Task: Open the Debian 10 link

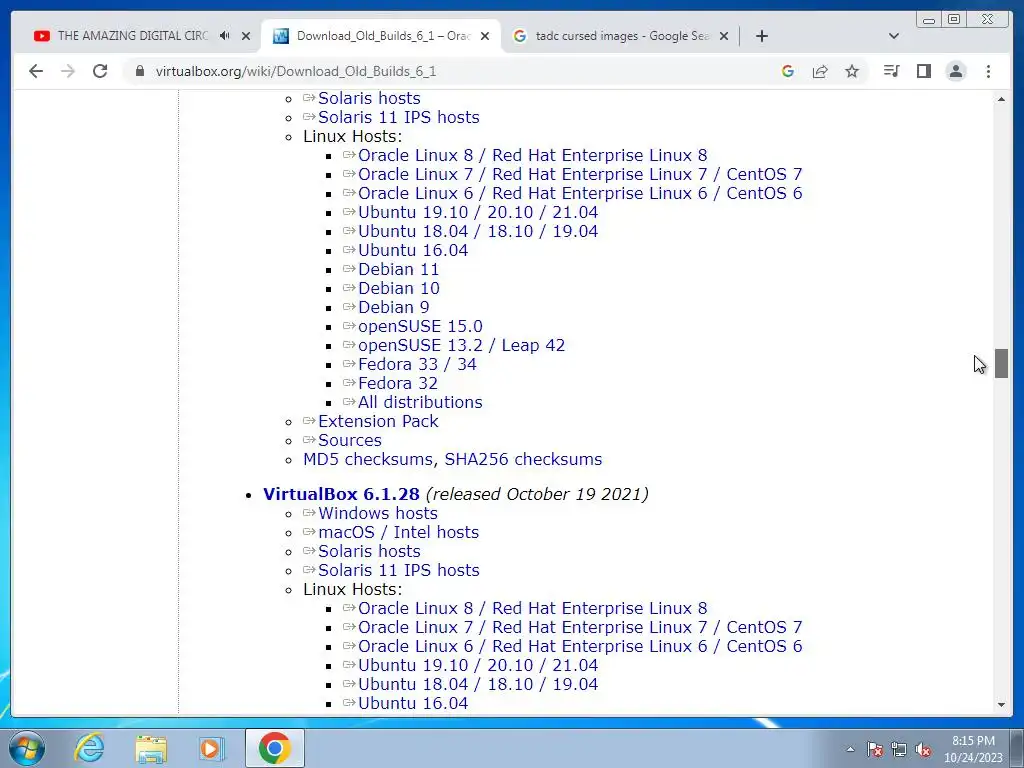Action: 398,289
